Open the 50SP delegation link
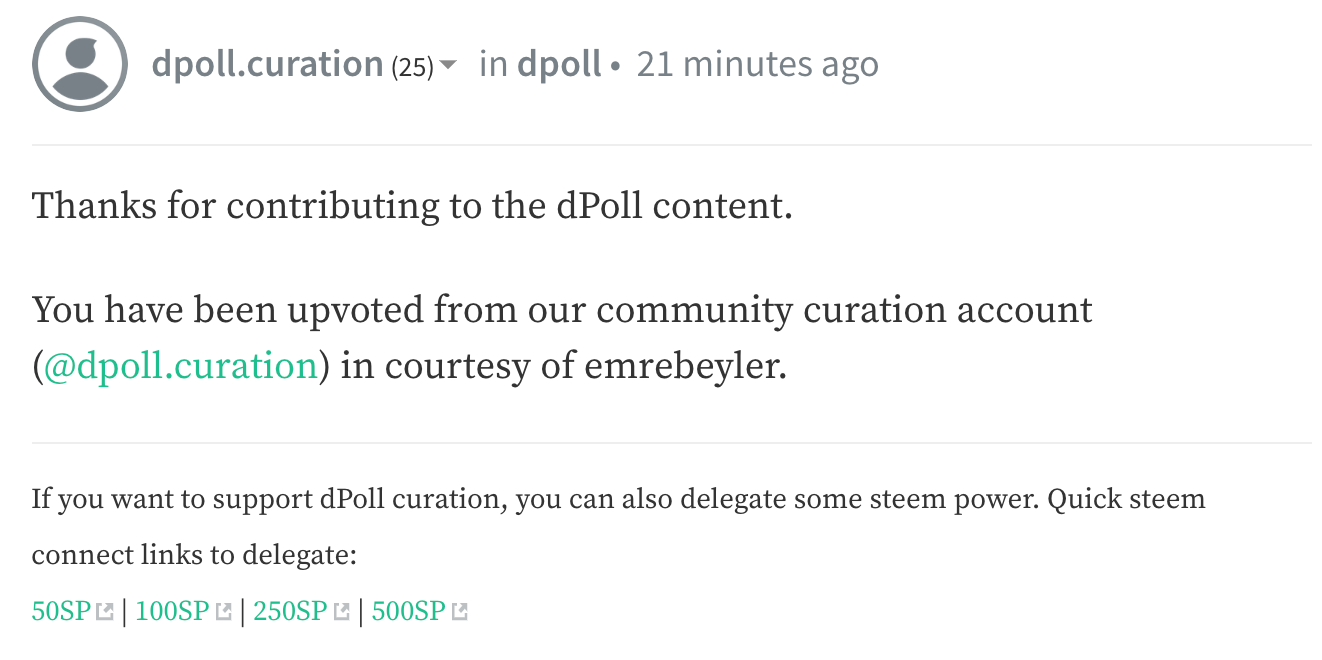Image resolution: width=1322 pixels, height=660 pixels. click(x=61, y=611)
